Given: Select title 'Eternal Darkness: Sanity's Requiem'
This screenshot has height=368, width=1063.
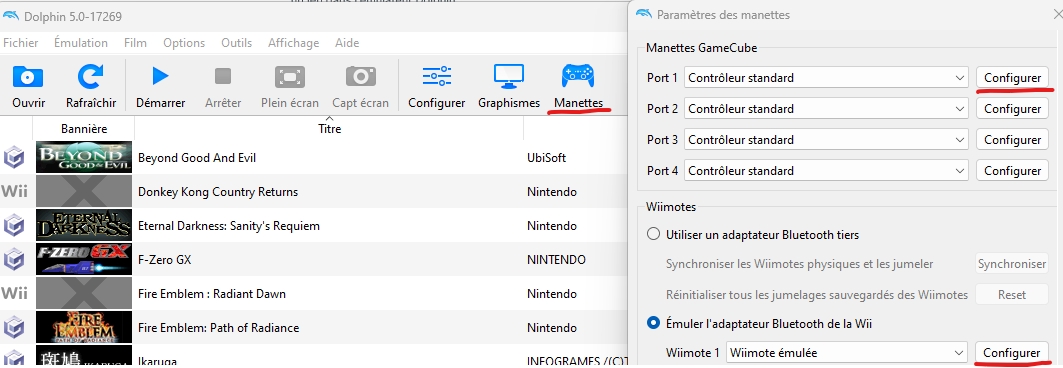Looking at the screenshot, I should (228, 226).
